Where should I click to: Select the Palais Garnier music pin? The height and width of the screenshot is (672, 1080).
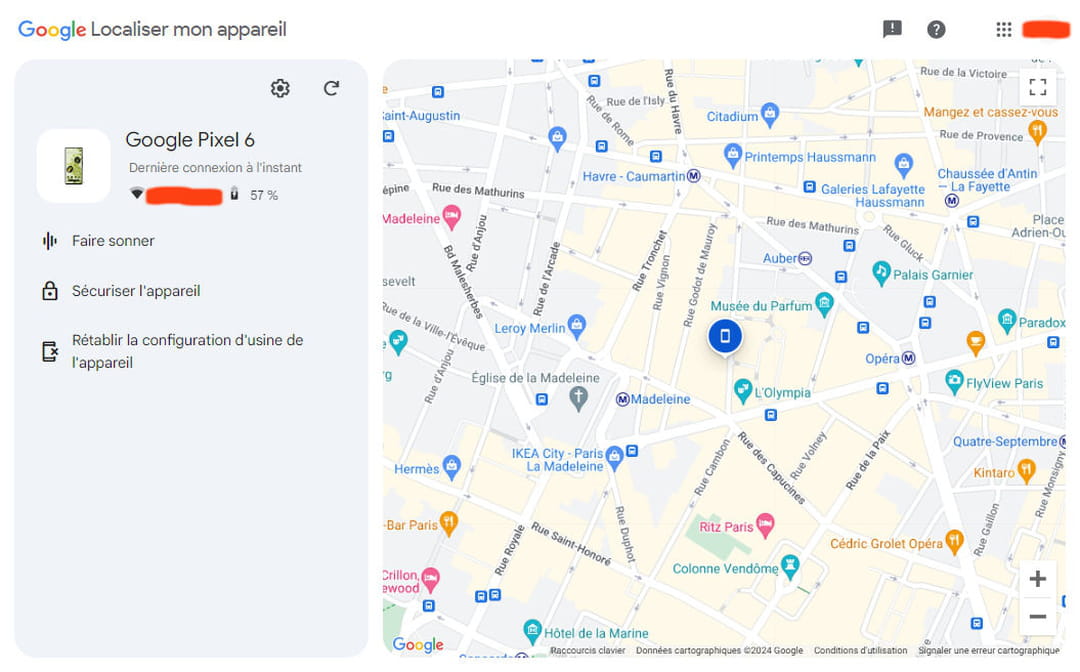pos(881,272)
